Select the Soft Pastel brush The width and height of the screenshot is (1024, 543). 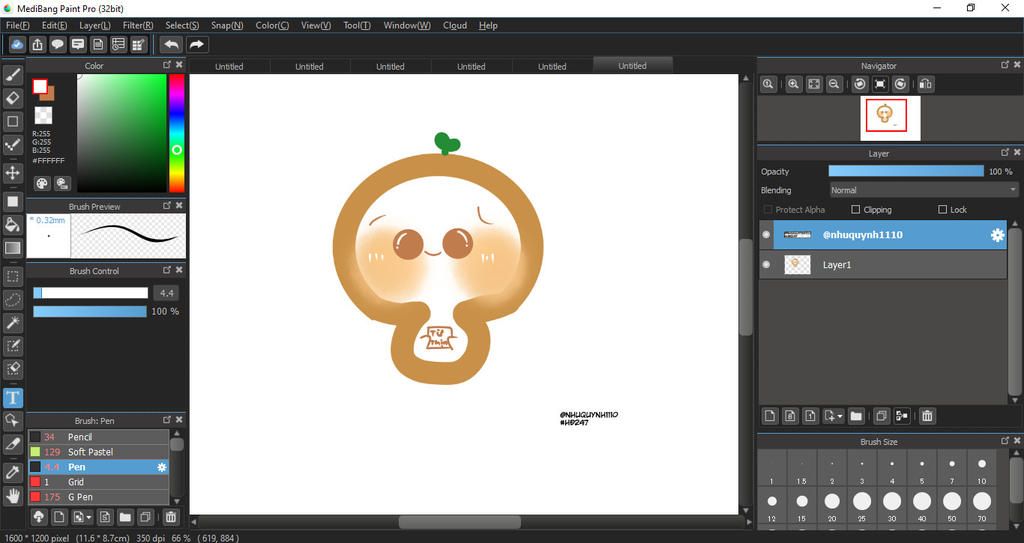[x=98, y=452]
